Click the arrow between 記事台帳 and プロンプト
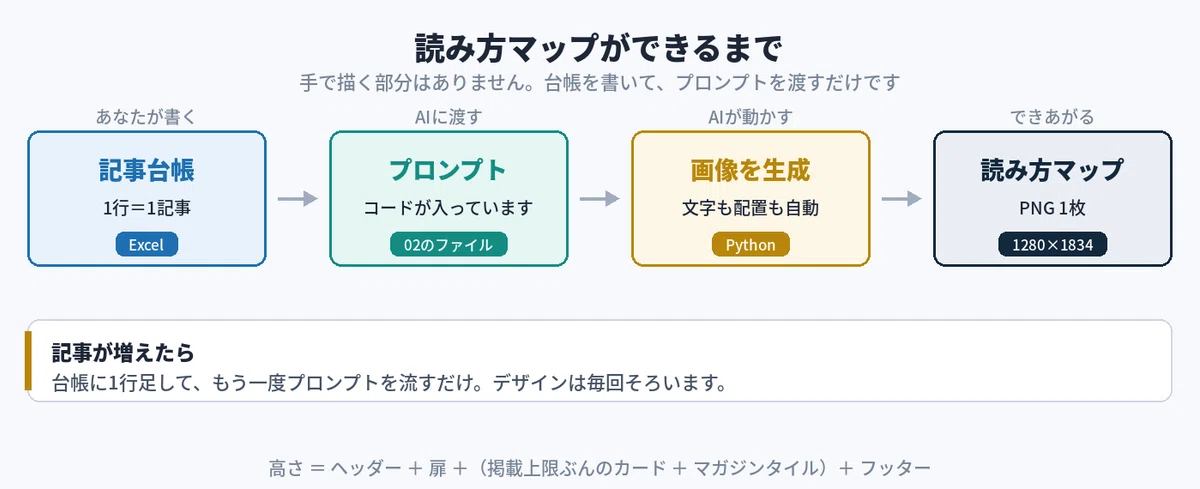The width and height of the screenshot is (1200, 489). (x=297, y=199)
